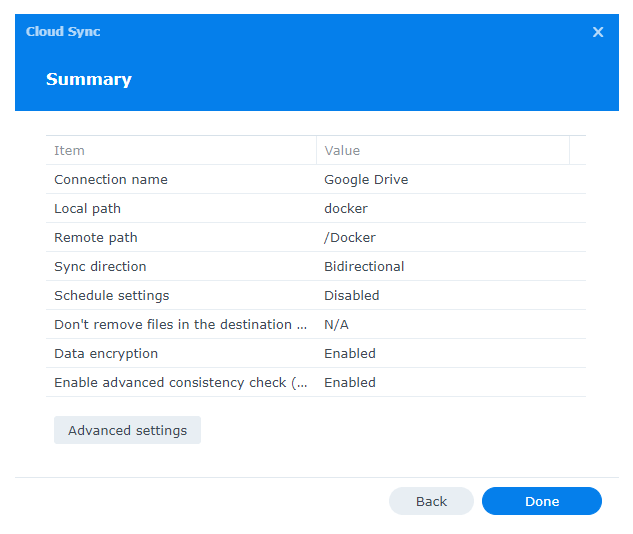Click the /Docker remote path value
Image resolution: width=633 pixels, height=534 pixels.
pyautogui.click(x=350, y=238)
